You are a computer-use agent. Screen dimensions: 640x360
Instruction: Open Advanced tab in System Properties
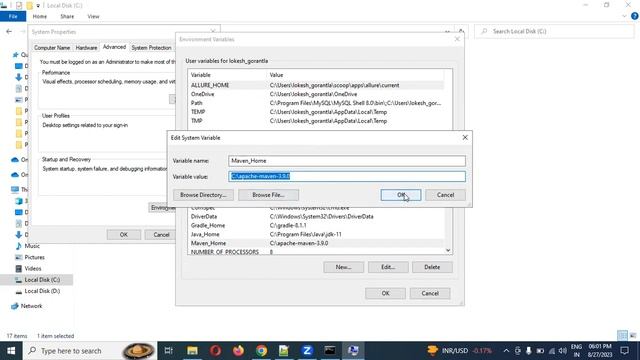[x=114, y=47]
